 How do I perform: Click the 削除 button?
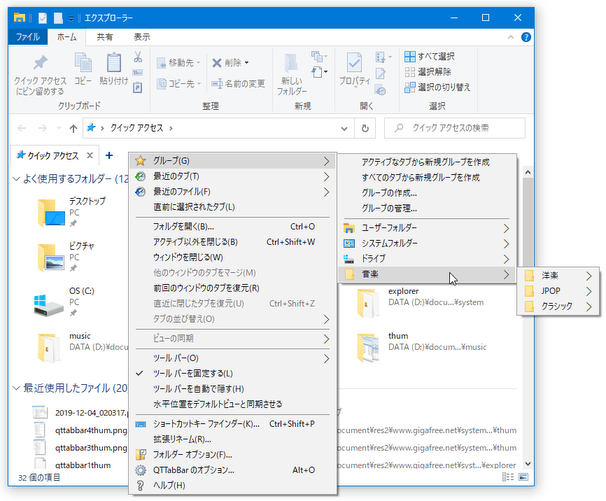(230, 63)
